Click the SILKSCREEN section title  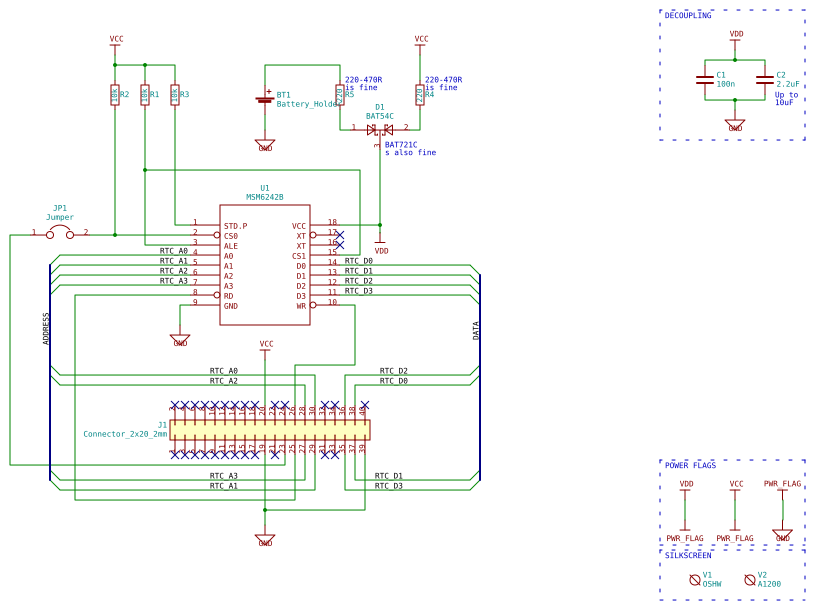tap(688, 556)
